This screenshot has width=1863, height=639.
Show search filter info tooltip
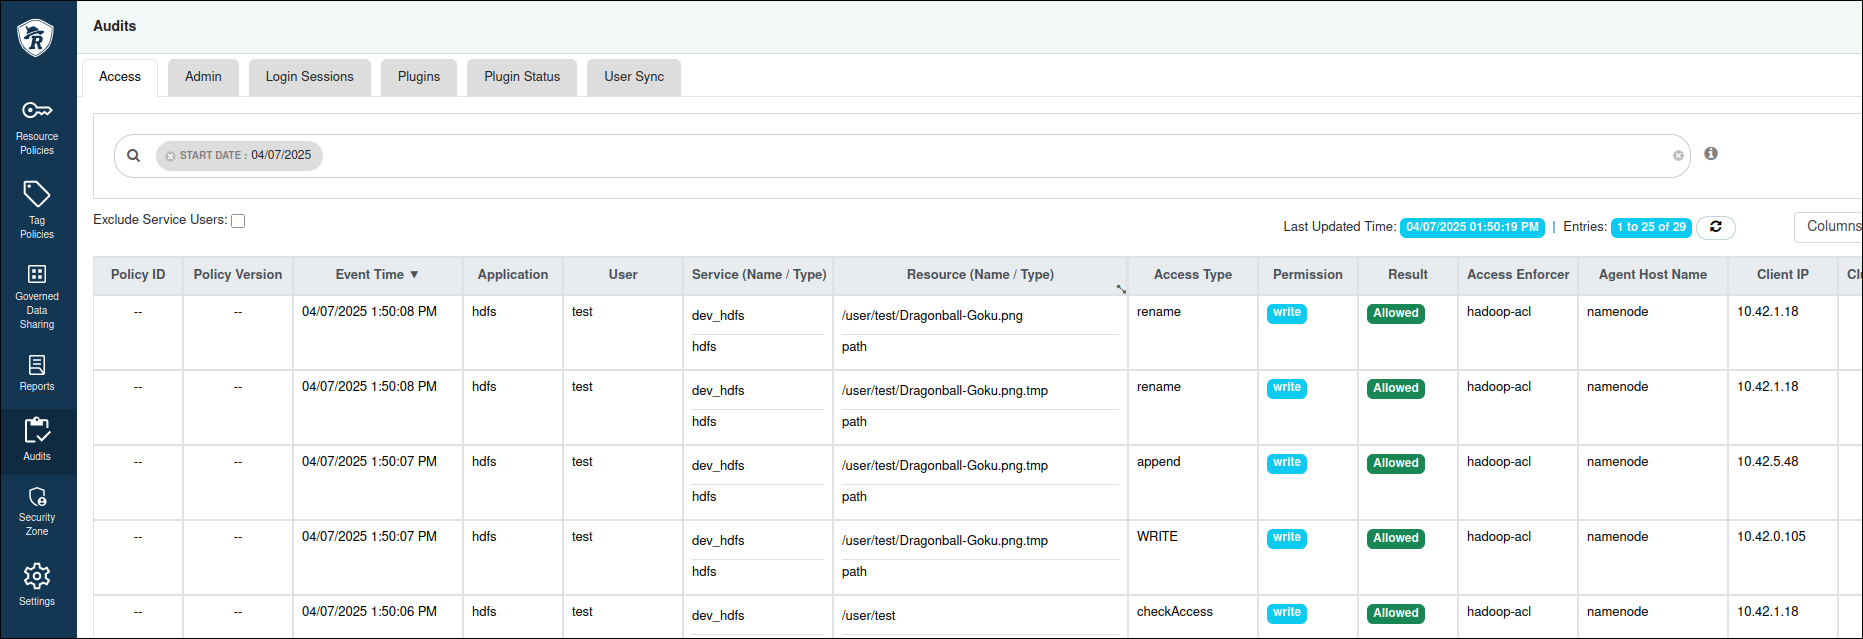(x=1711, y=154)
